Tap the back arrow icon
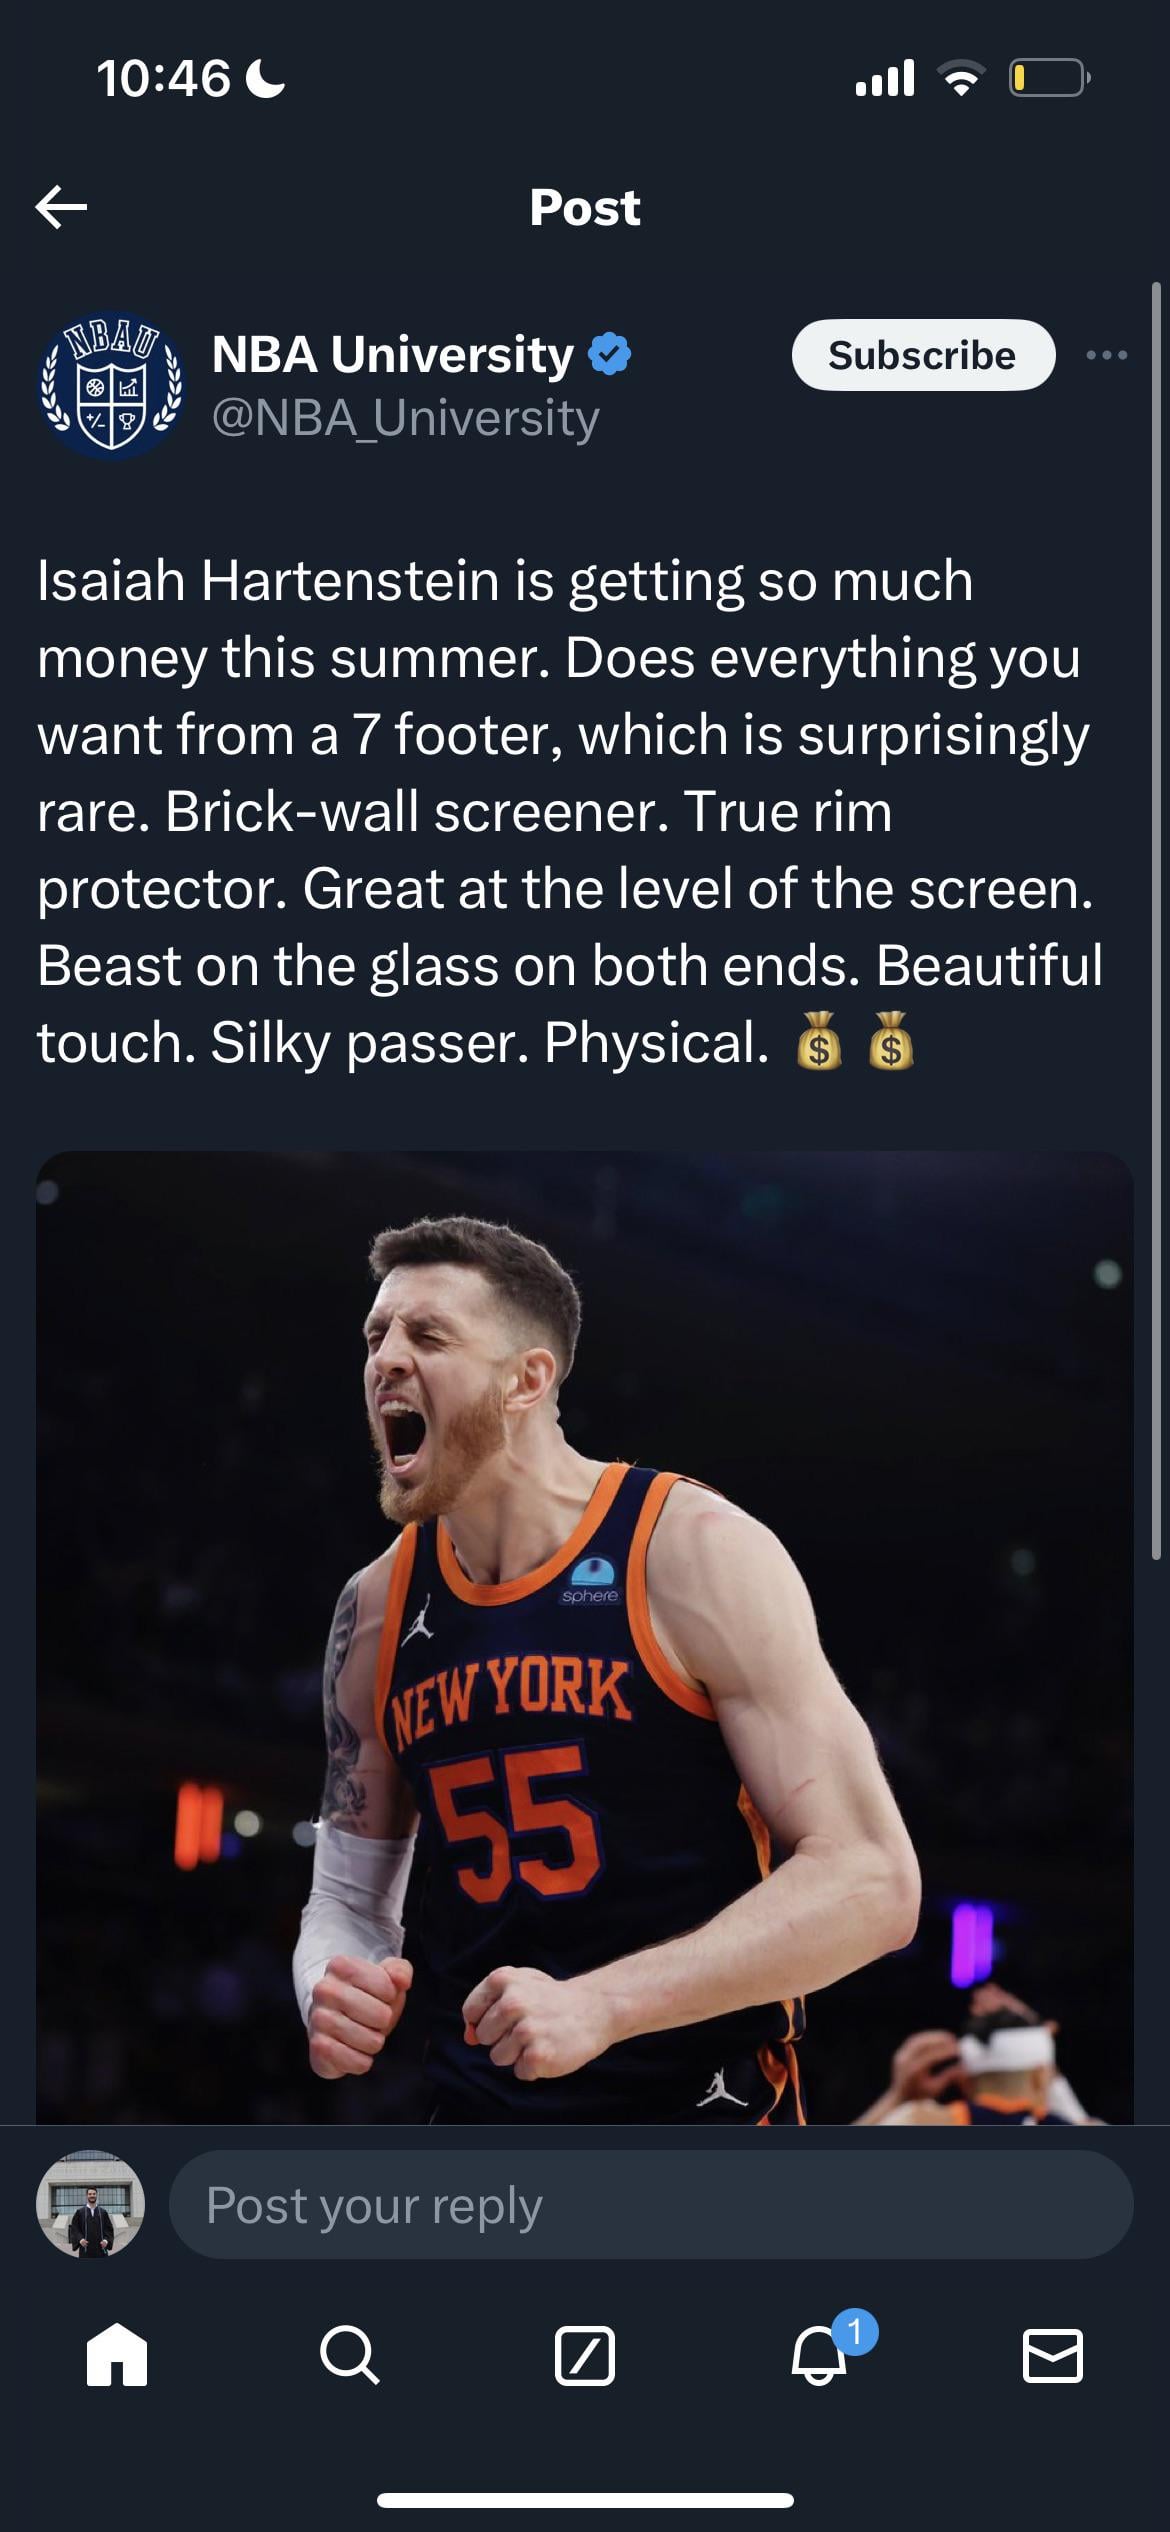The height and width of the screenshot is (2532, 1170). point(61,207)
